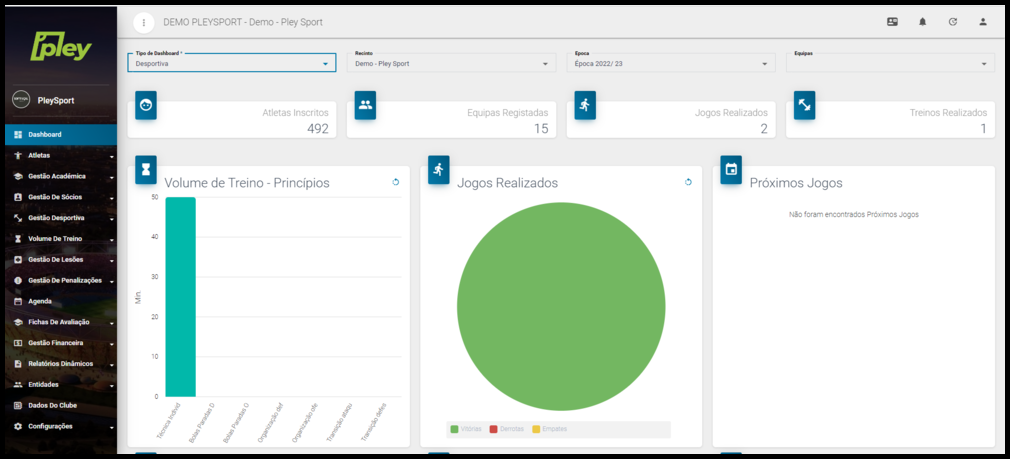The image size is (1010, 459).
Task: Click the calendar icon on Próximos Jogos
Action: pos(731,169)
